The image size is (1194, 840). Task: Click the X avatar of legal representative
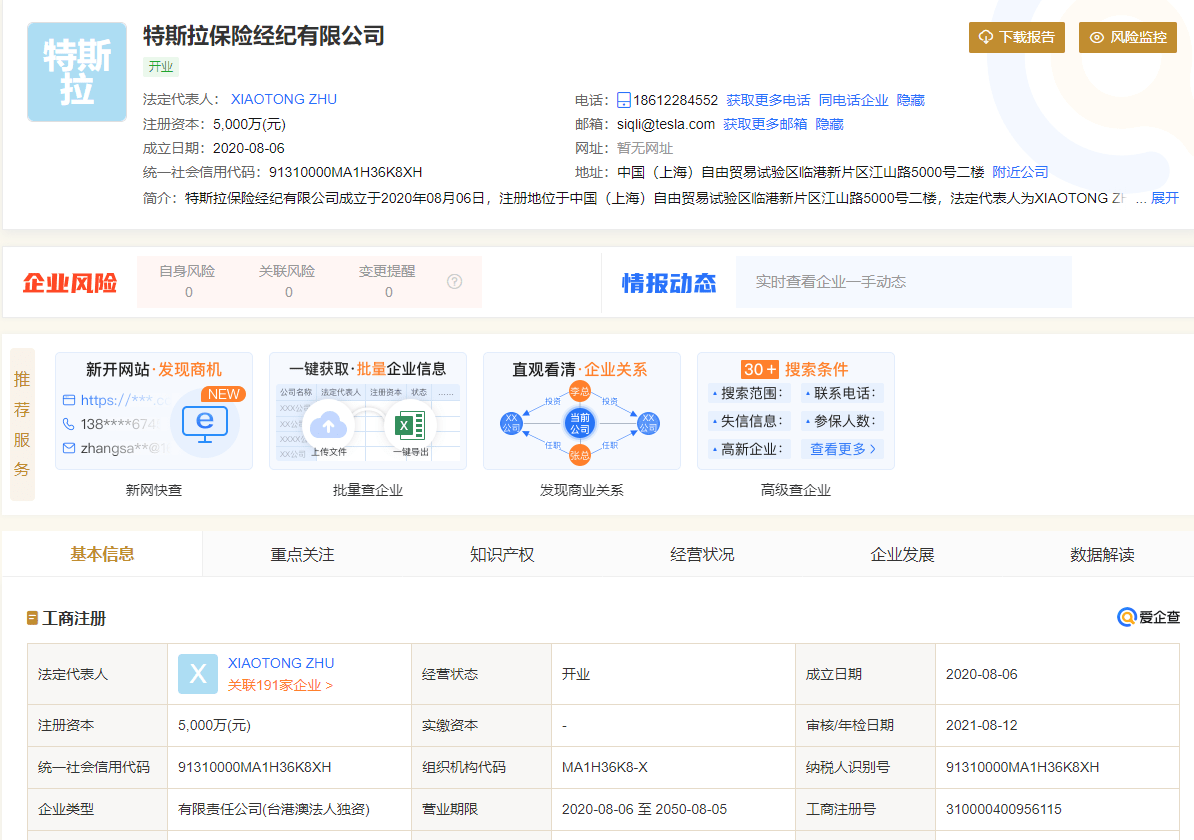(198, 674)
